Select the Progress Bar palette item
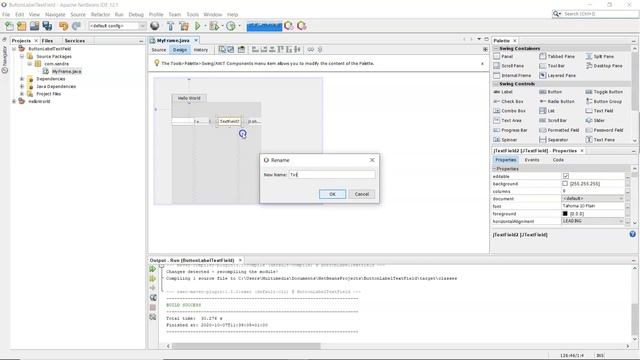Screen dimensions: 640x360 (x=510, y=130)
